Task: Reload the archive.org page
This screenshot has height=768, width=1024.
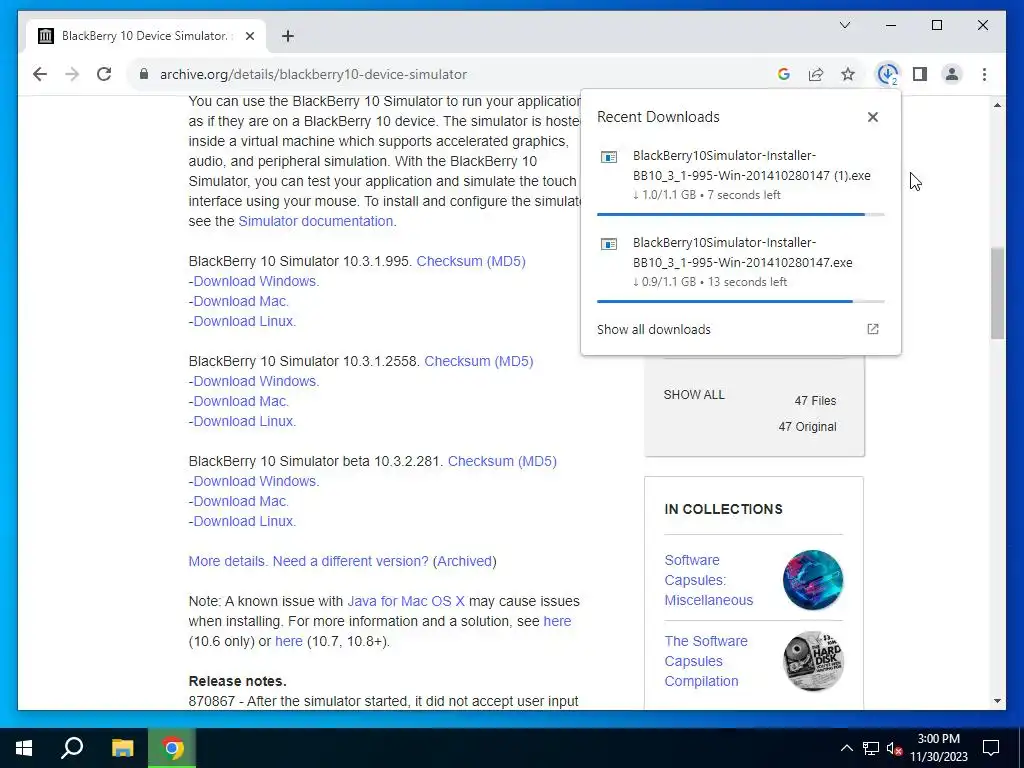Action: pyautogui.click(x=104, y=74)
